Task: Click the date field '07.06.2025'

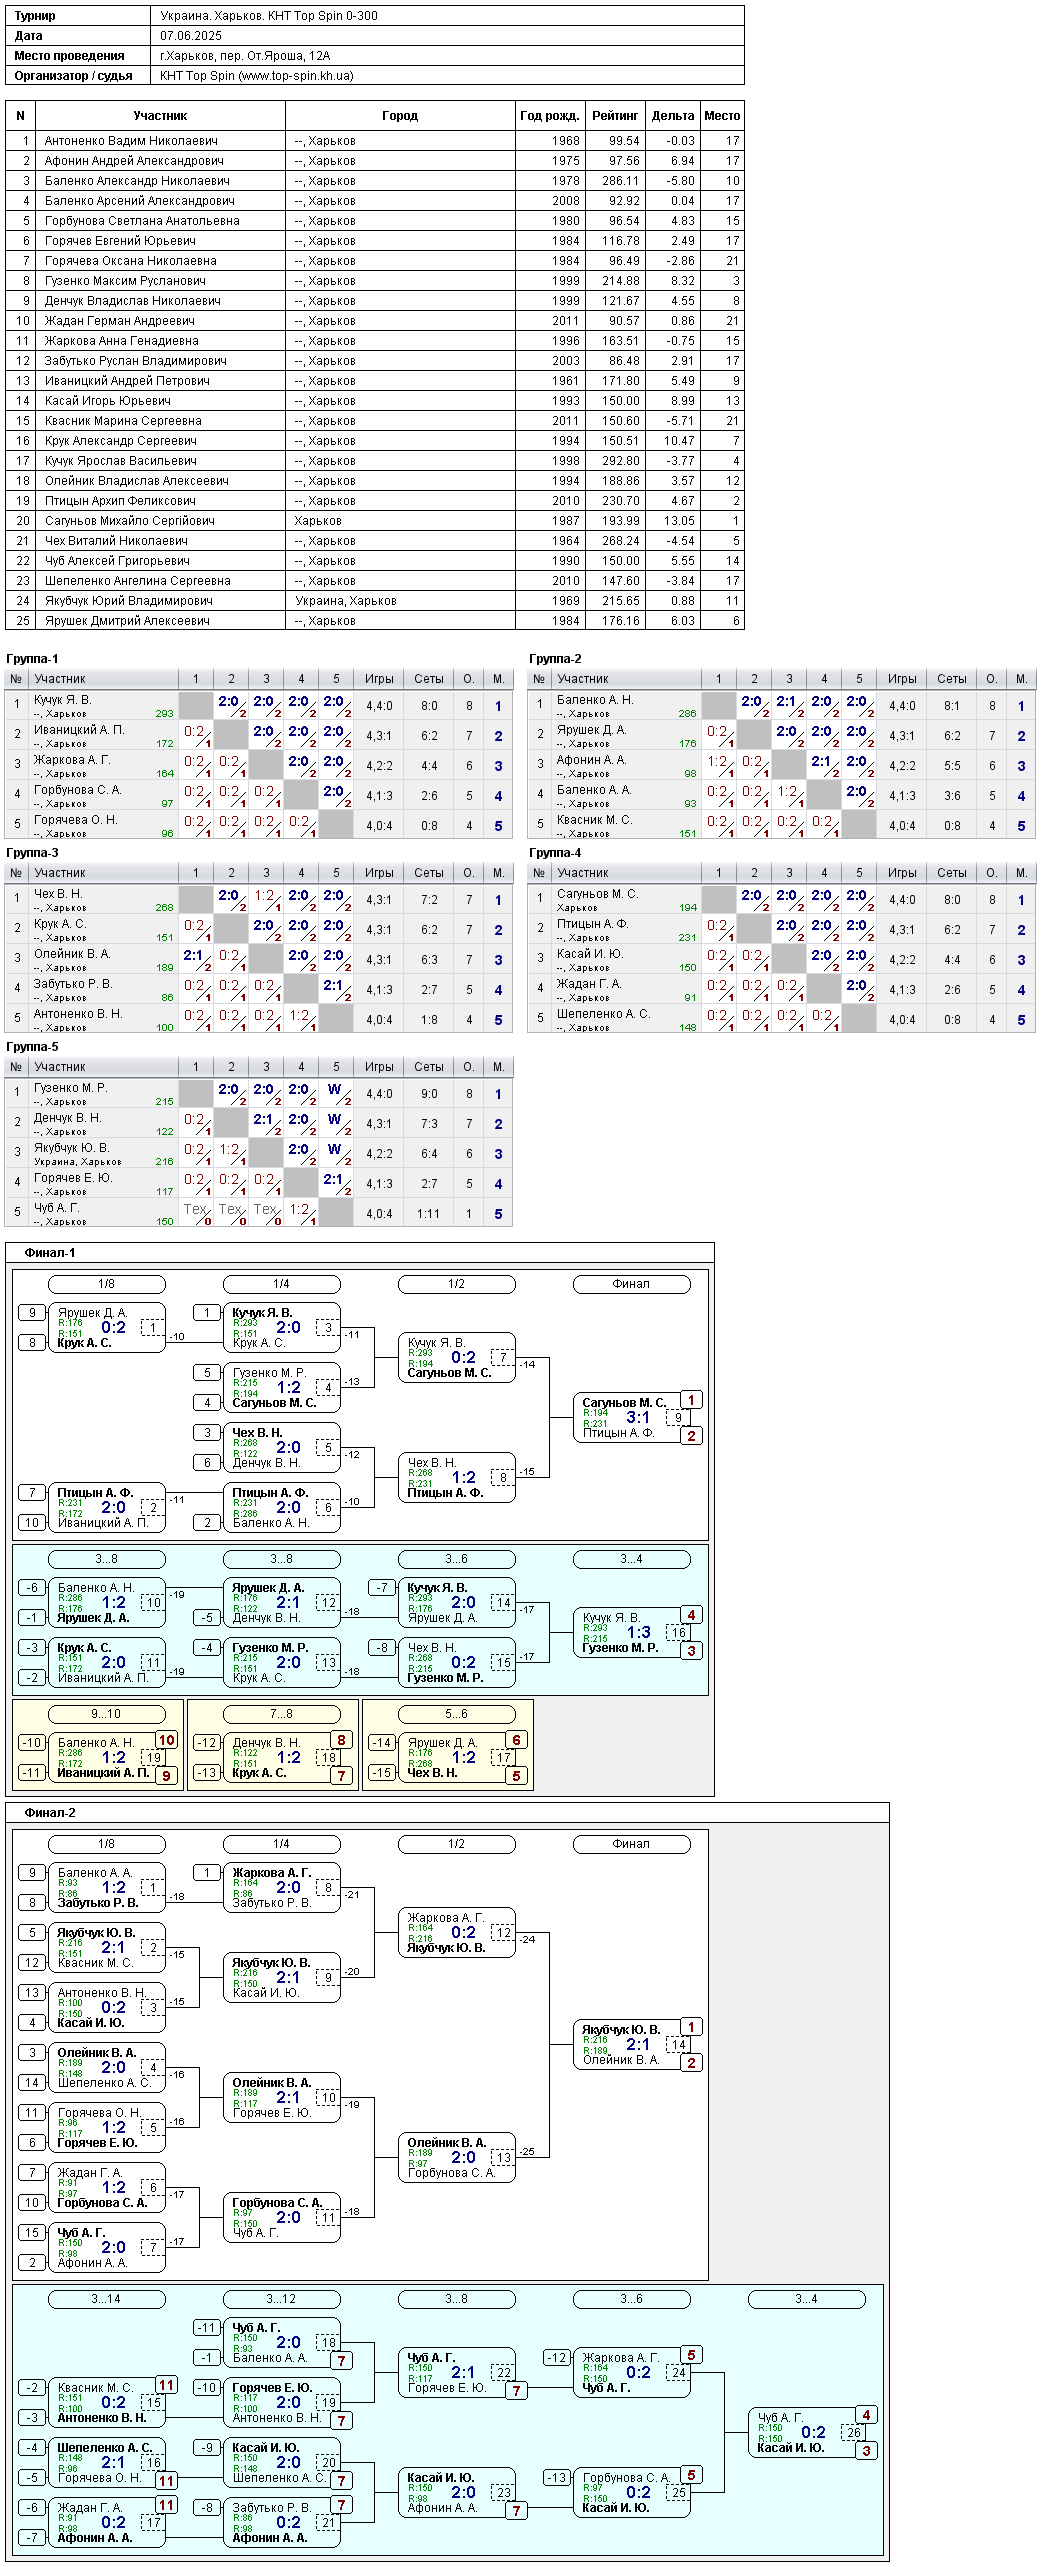Action: pos(191,36)
